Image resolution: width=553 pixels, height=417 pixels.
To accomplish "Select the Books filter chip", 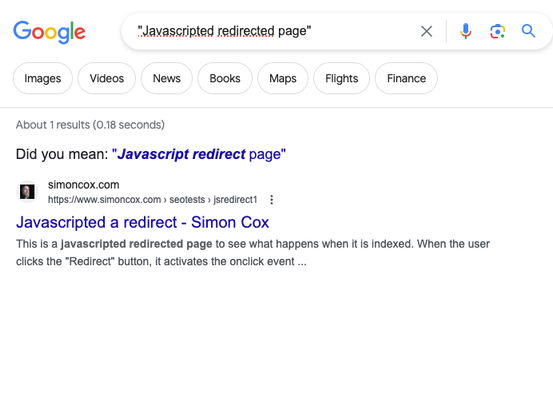I will [225, 78].
